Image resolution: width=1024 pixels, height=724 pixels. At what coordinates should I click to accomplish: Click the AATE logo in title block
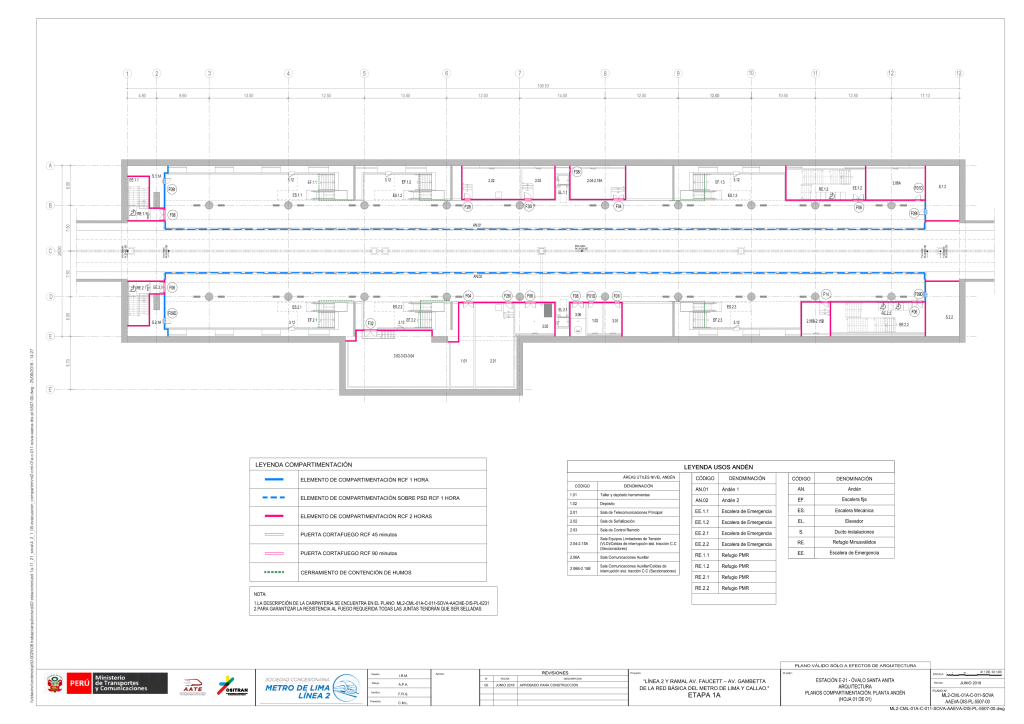(x=194, y=685)
